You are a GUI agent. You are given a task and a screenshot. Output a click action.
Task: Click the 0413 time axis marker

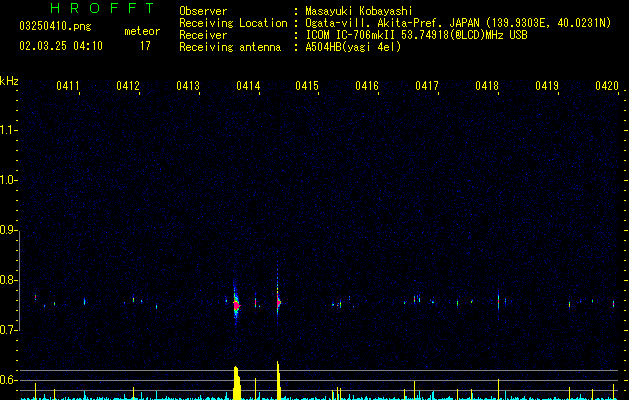pos(188,86)
